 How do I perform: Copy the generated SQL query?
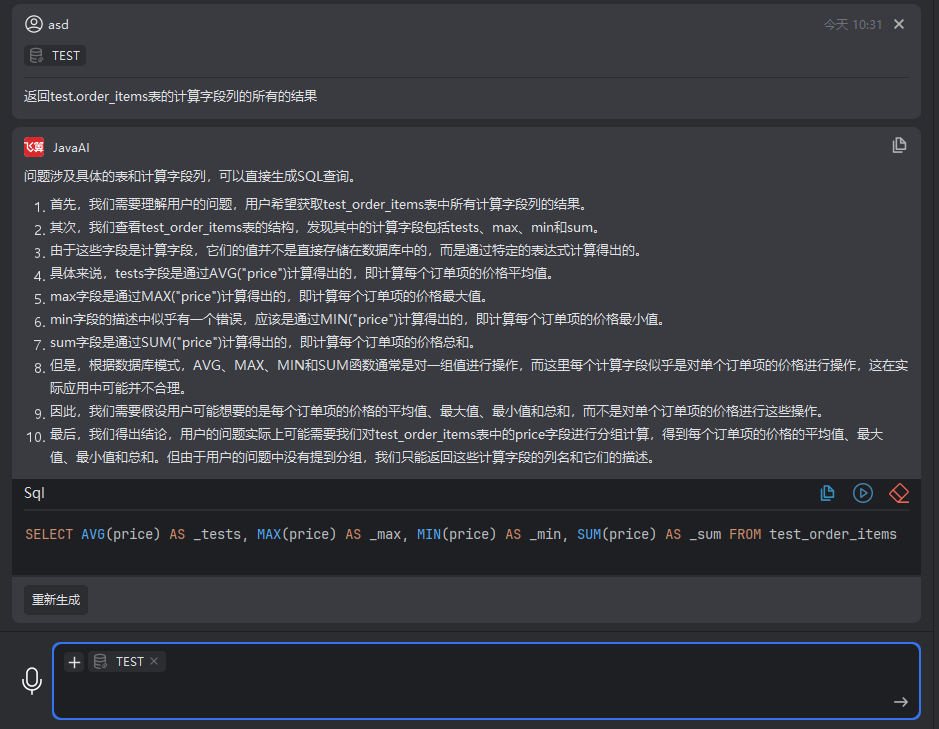pyautogui.click(x=827, y=493)
